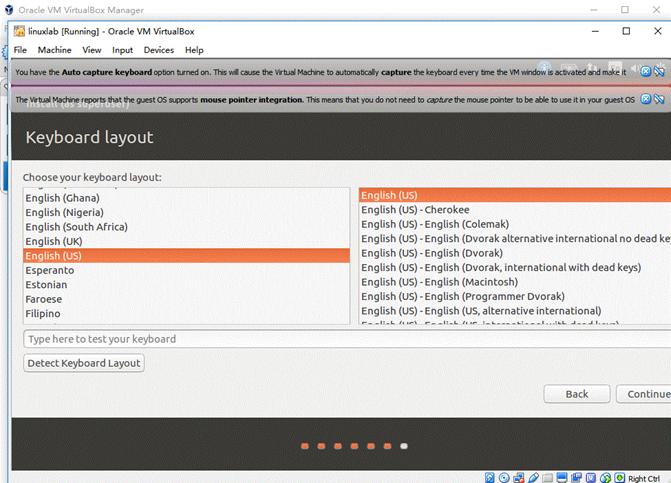Screen dimensions: 671x483
Task: Click the USB devices status icon
Action: click(x=533, y=478)
